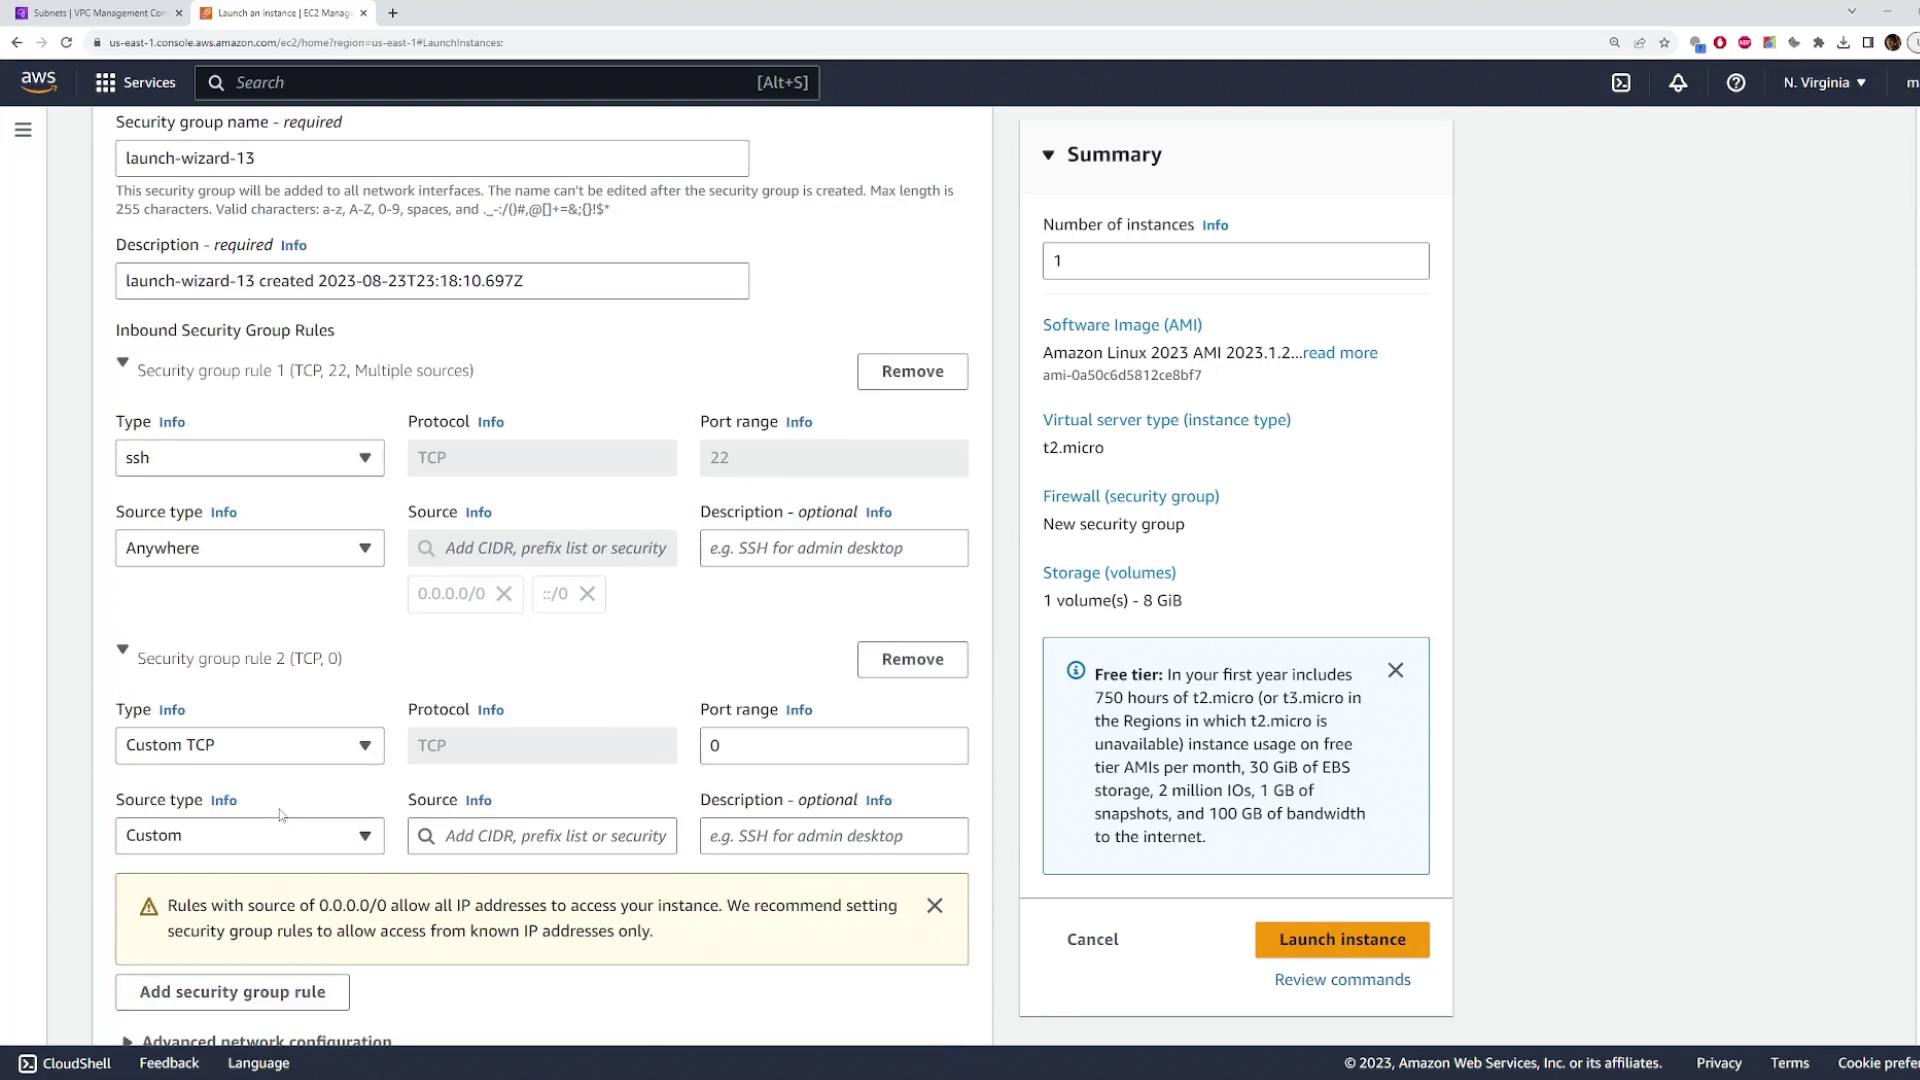This screenshot has width=1920, height=1080.
Task: Open the ssh Type dropdown
Action: tap(249, 458)
